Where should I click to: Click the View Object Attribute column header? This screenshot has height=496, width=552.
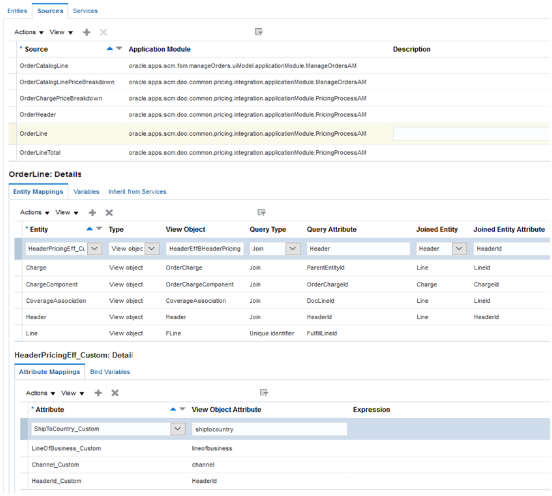[226, 410]
